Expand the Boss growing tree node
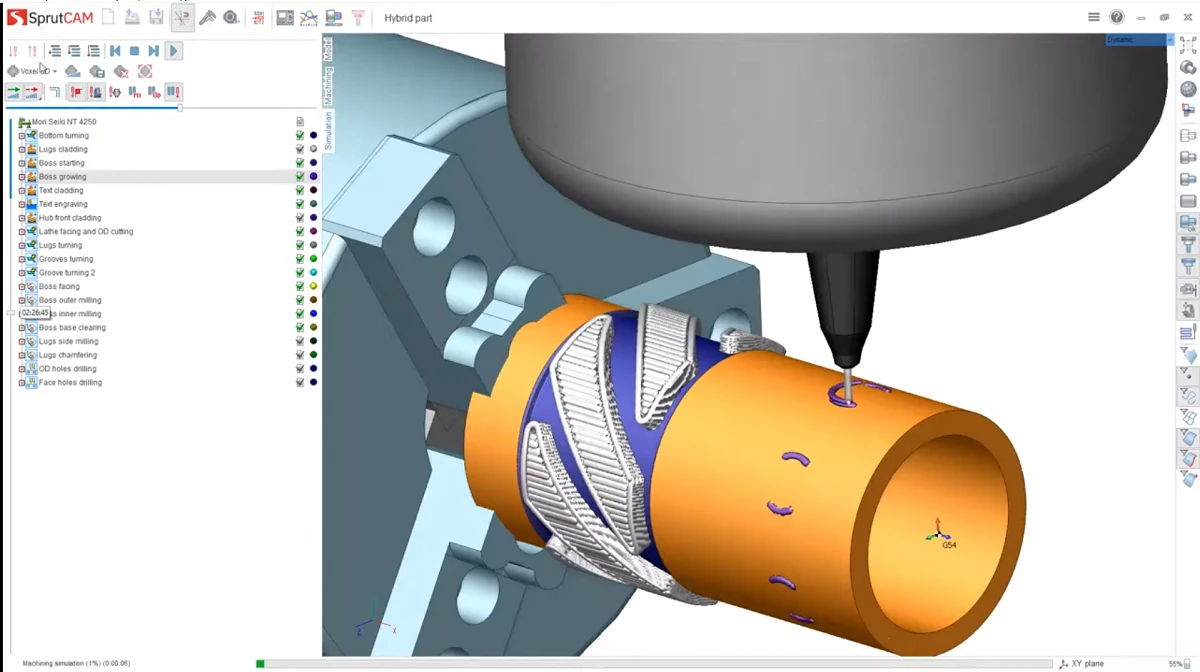This screenshot has height=672, width=1200. coord(22,177)
